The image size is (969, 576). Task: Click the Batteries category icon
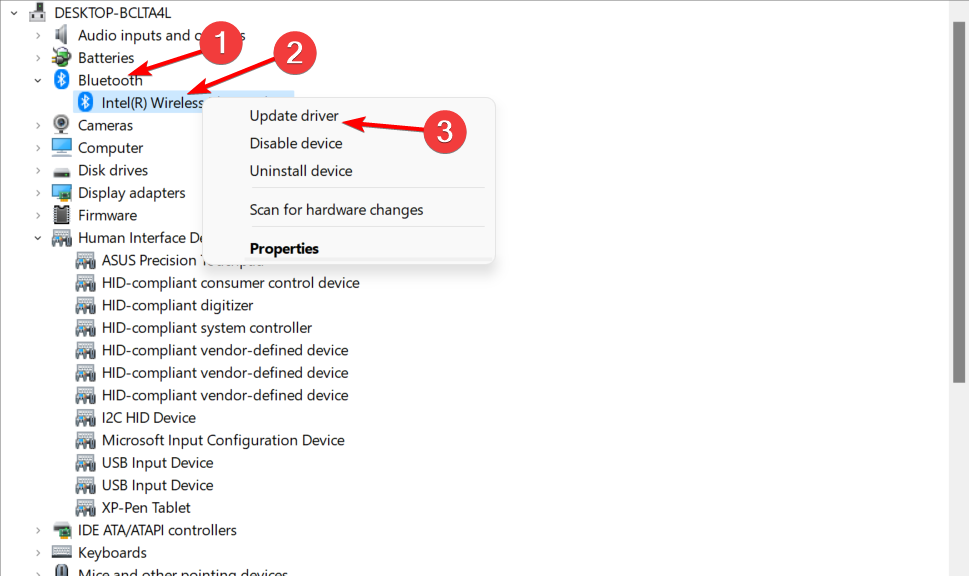[x=61, y=57]
